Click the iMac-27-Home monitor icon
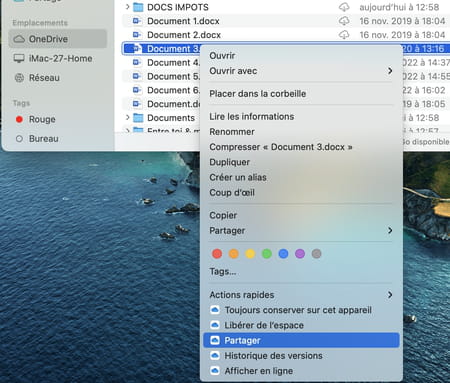Screen dimensions: 450x383 19,58
